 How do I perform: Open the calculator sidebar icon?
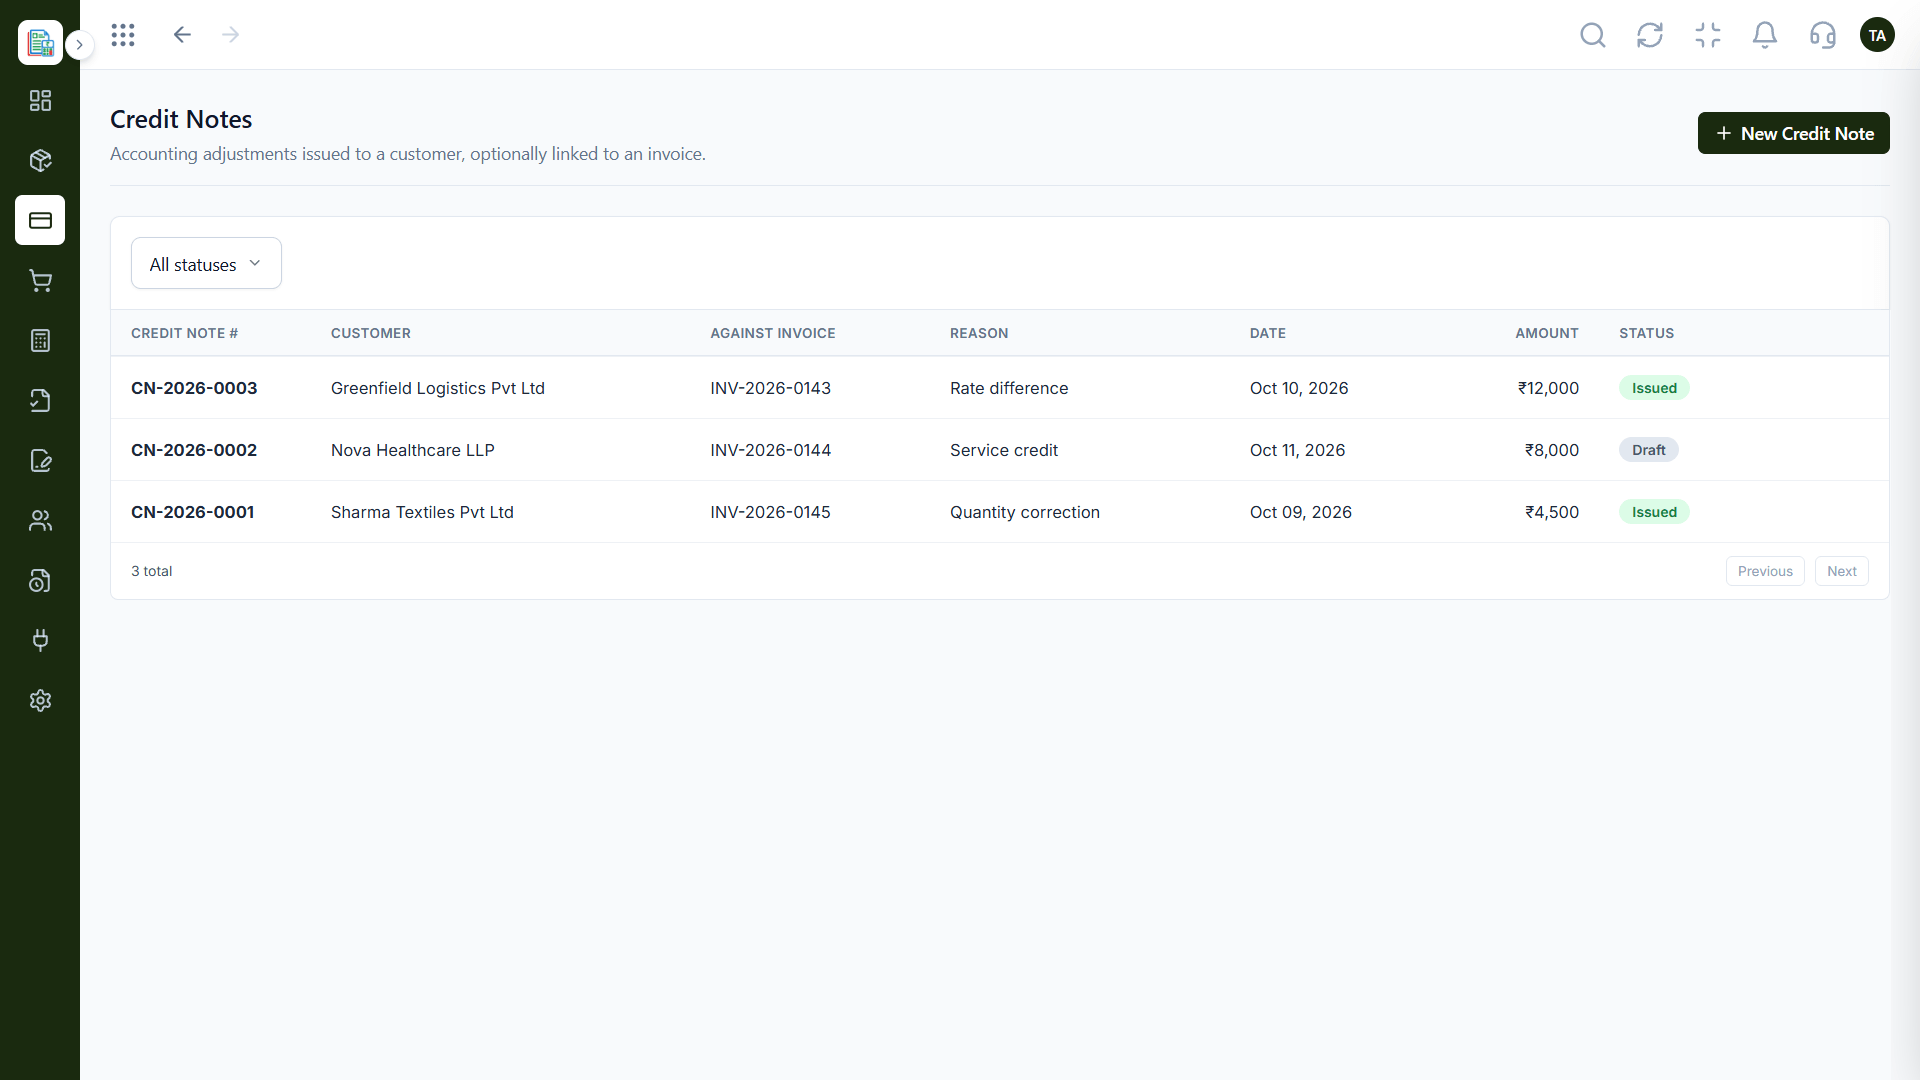40,340
